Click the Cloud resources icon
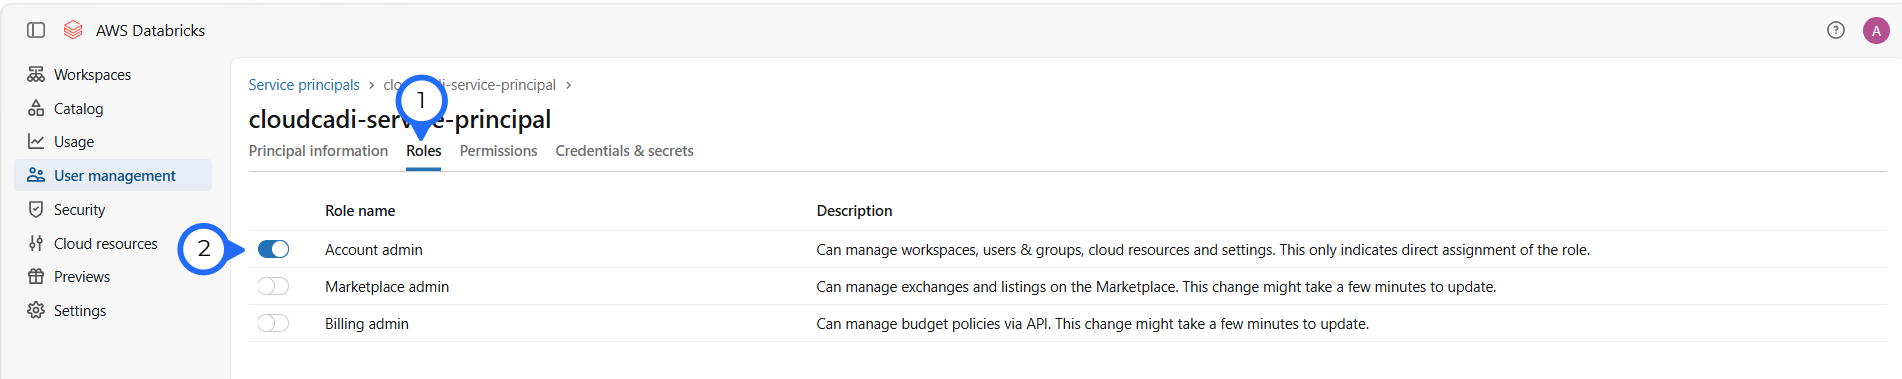Viewport: 1902px width, 379px height. (x=36, y=243)
